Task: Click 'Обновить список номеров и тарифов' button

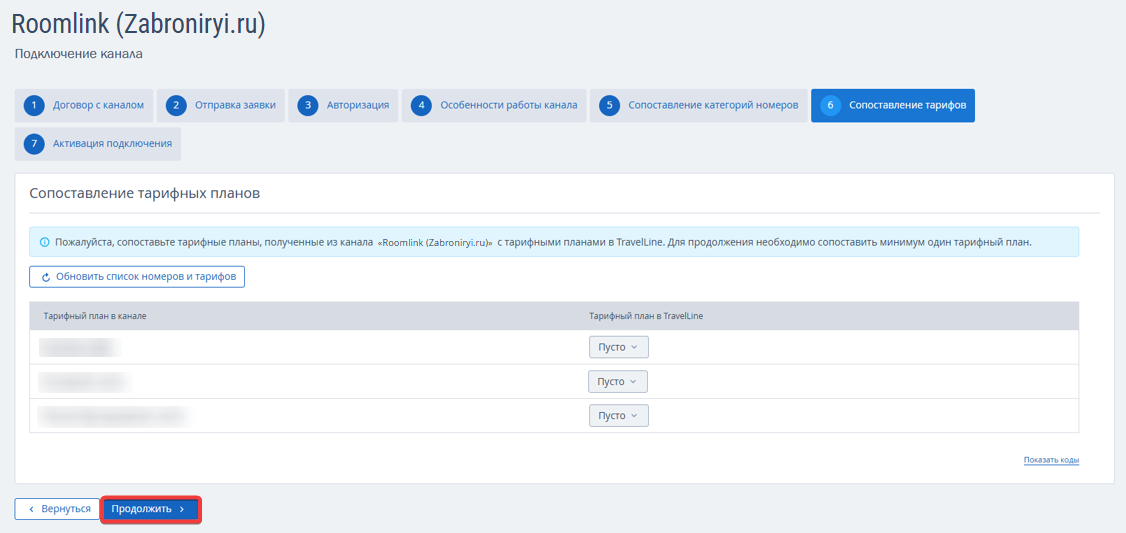Action: coord(137,277)
